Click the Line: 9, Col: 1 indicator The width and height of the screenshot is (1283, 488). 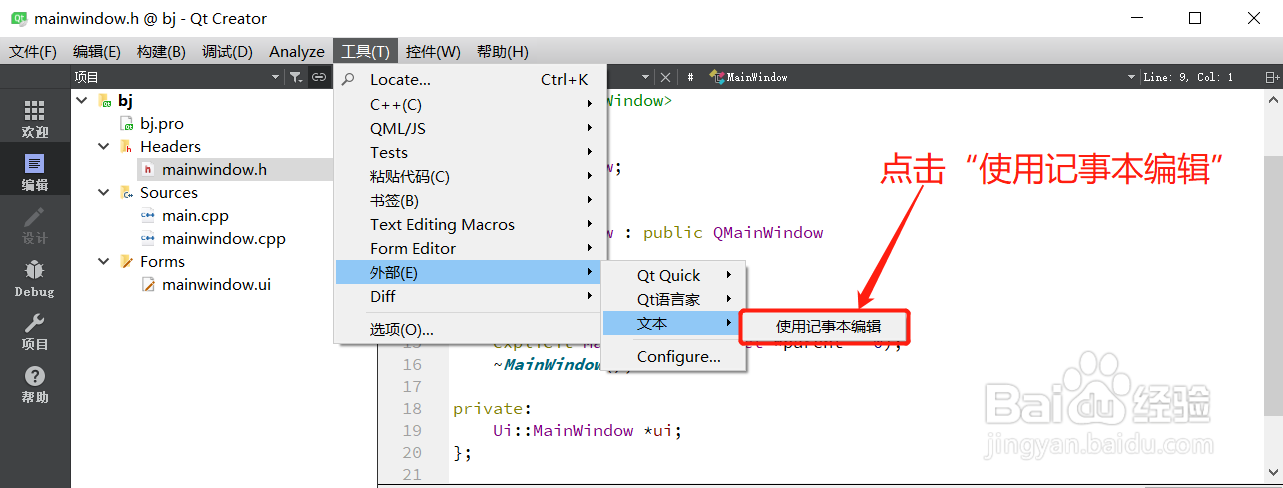1188,77
